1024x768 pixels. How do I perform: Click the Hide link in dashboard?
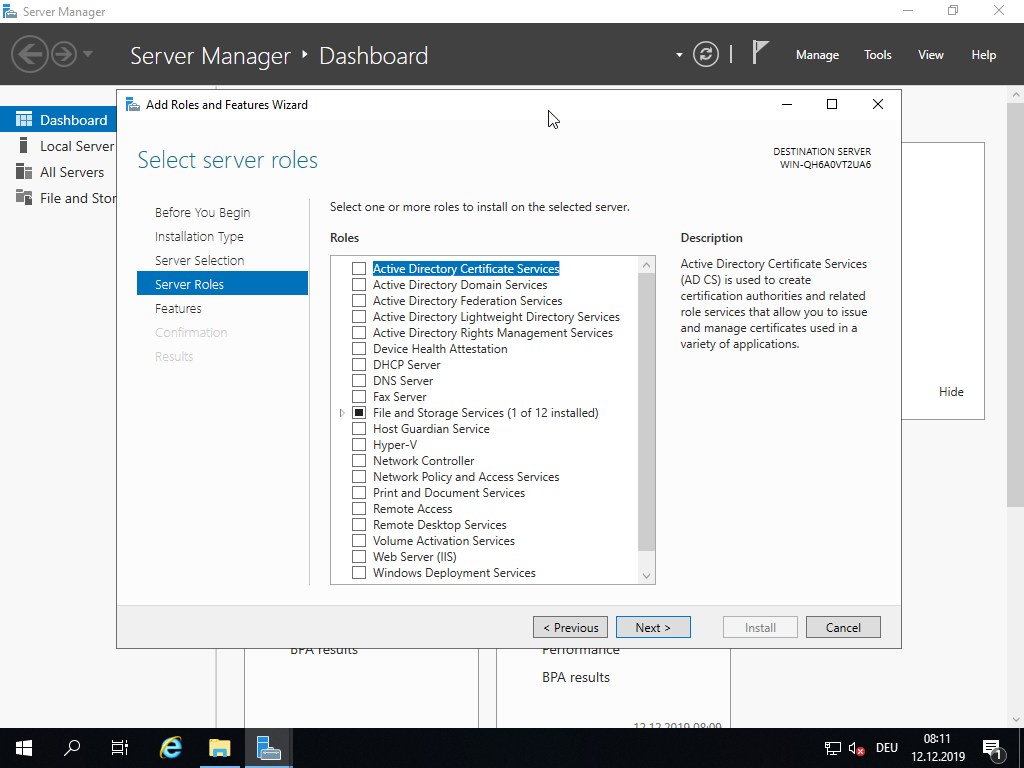point(951,391)
